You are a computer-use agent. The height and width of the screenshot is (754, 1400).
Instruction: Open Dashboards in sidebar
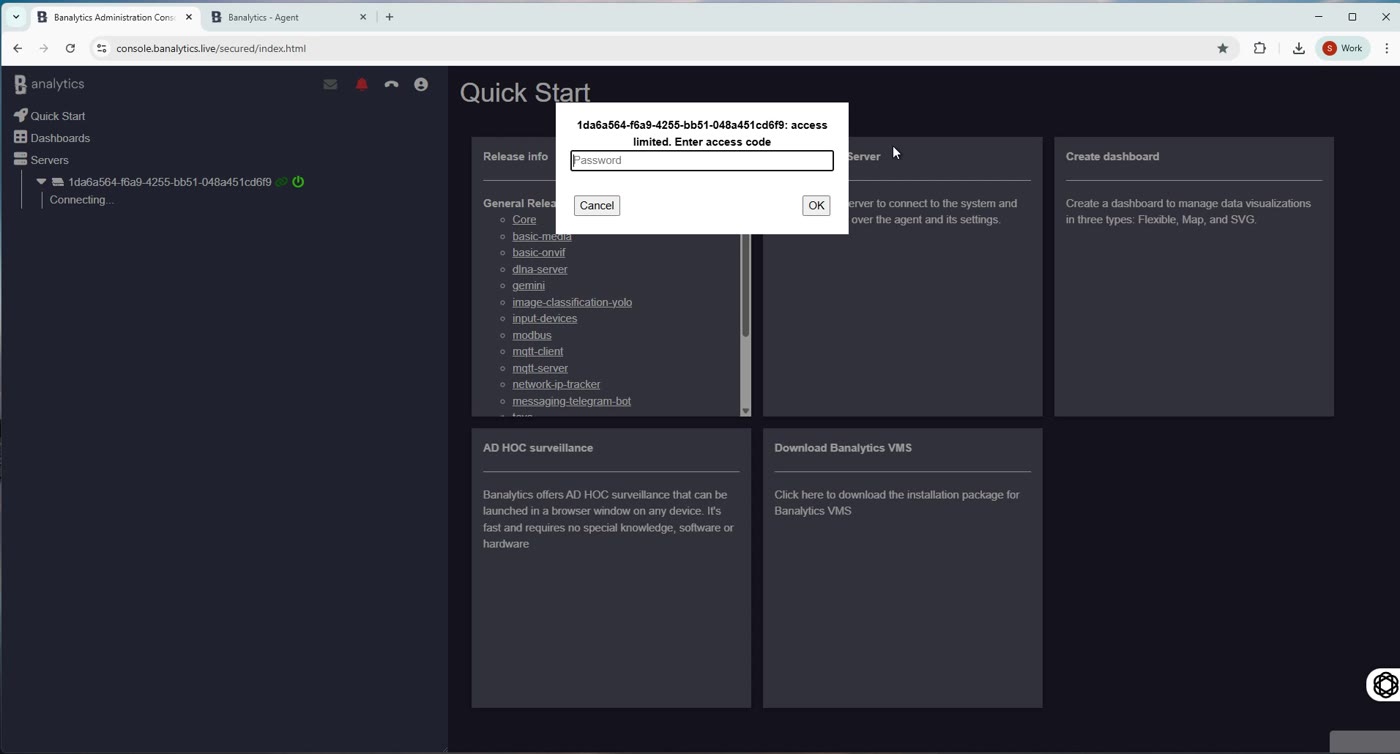(x=60, y=138)
